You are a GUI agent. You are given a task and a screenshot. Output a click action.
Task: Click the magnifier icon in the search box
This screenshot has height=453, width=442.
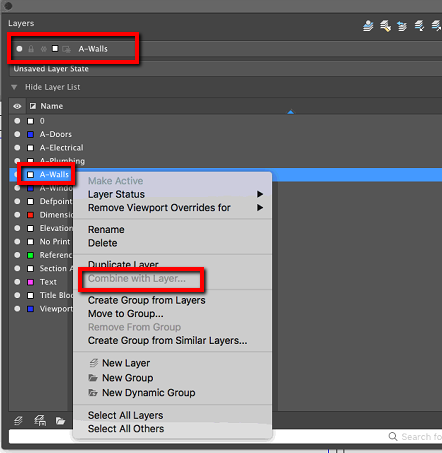393,436
